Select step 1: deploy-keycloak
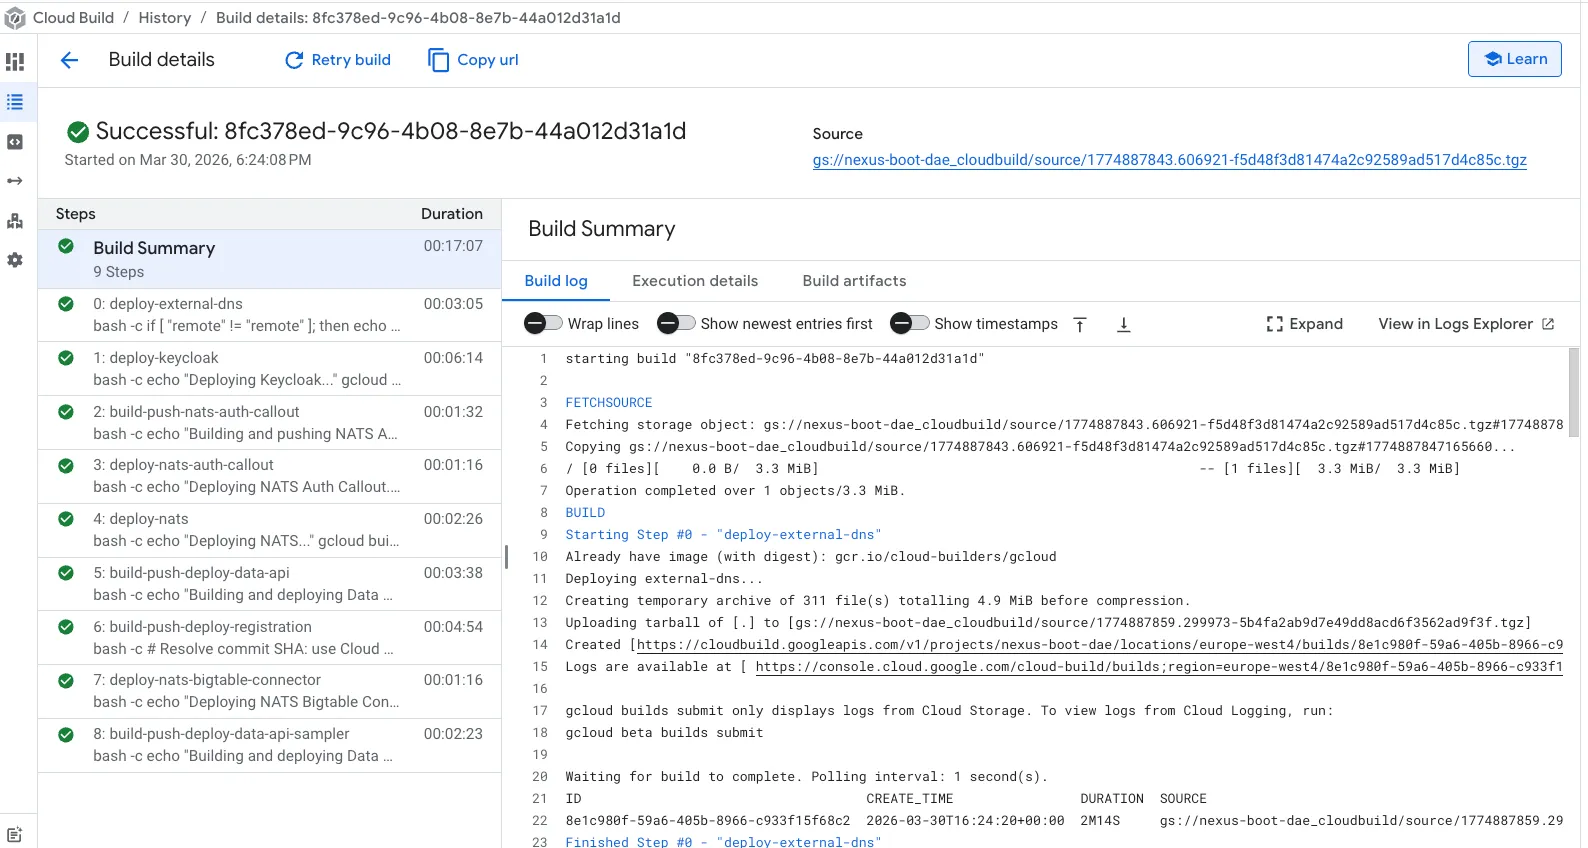Viewport: 1588px width, 848px height. point(269,369)
